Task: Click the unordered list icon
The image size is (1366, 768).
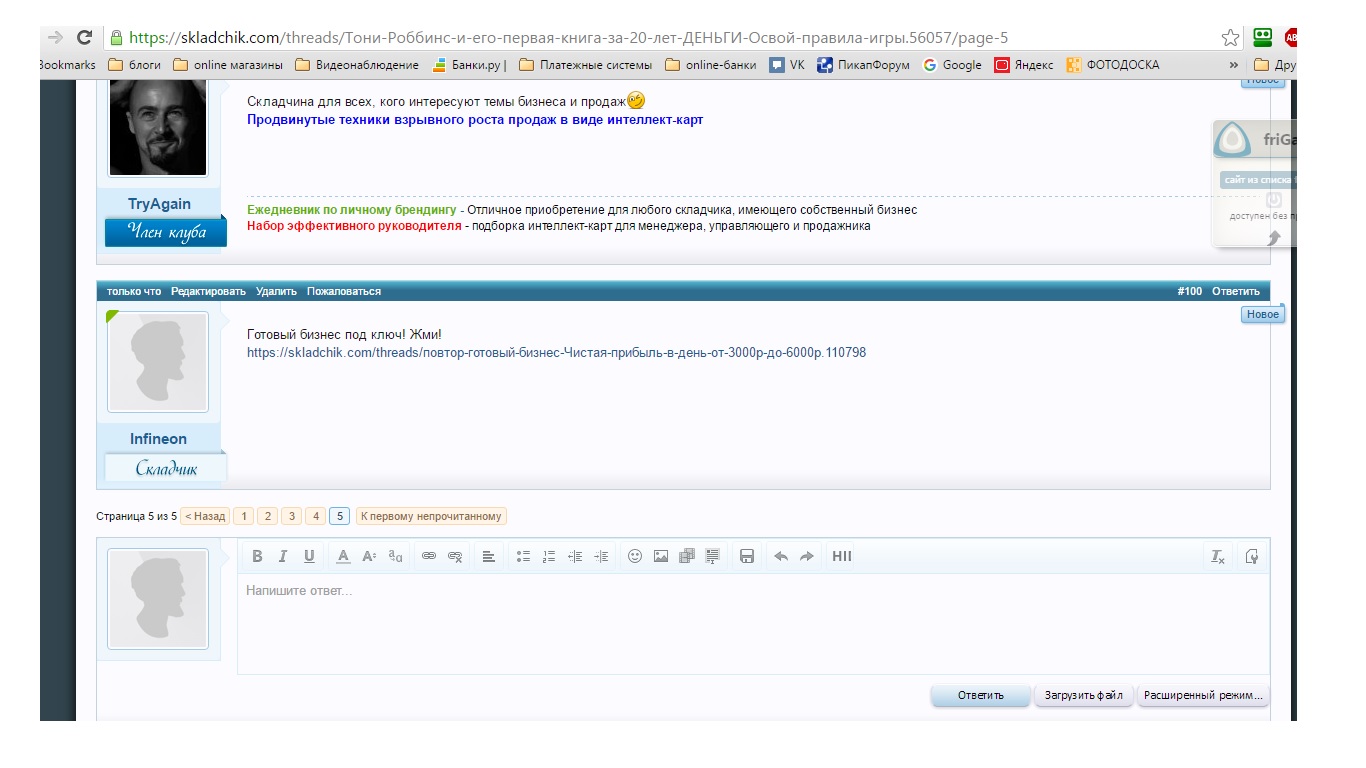Action: pyautogui.click(x=522, y=557)
